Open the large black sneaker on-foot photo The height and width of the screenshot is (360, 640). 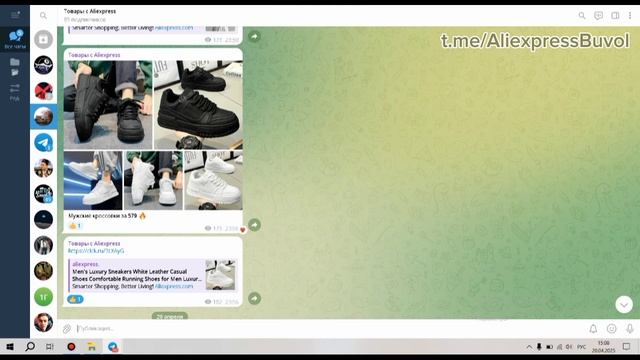pyautogui.click(x=108, y=105)
